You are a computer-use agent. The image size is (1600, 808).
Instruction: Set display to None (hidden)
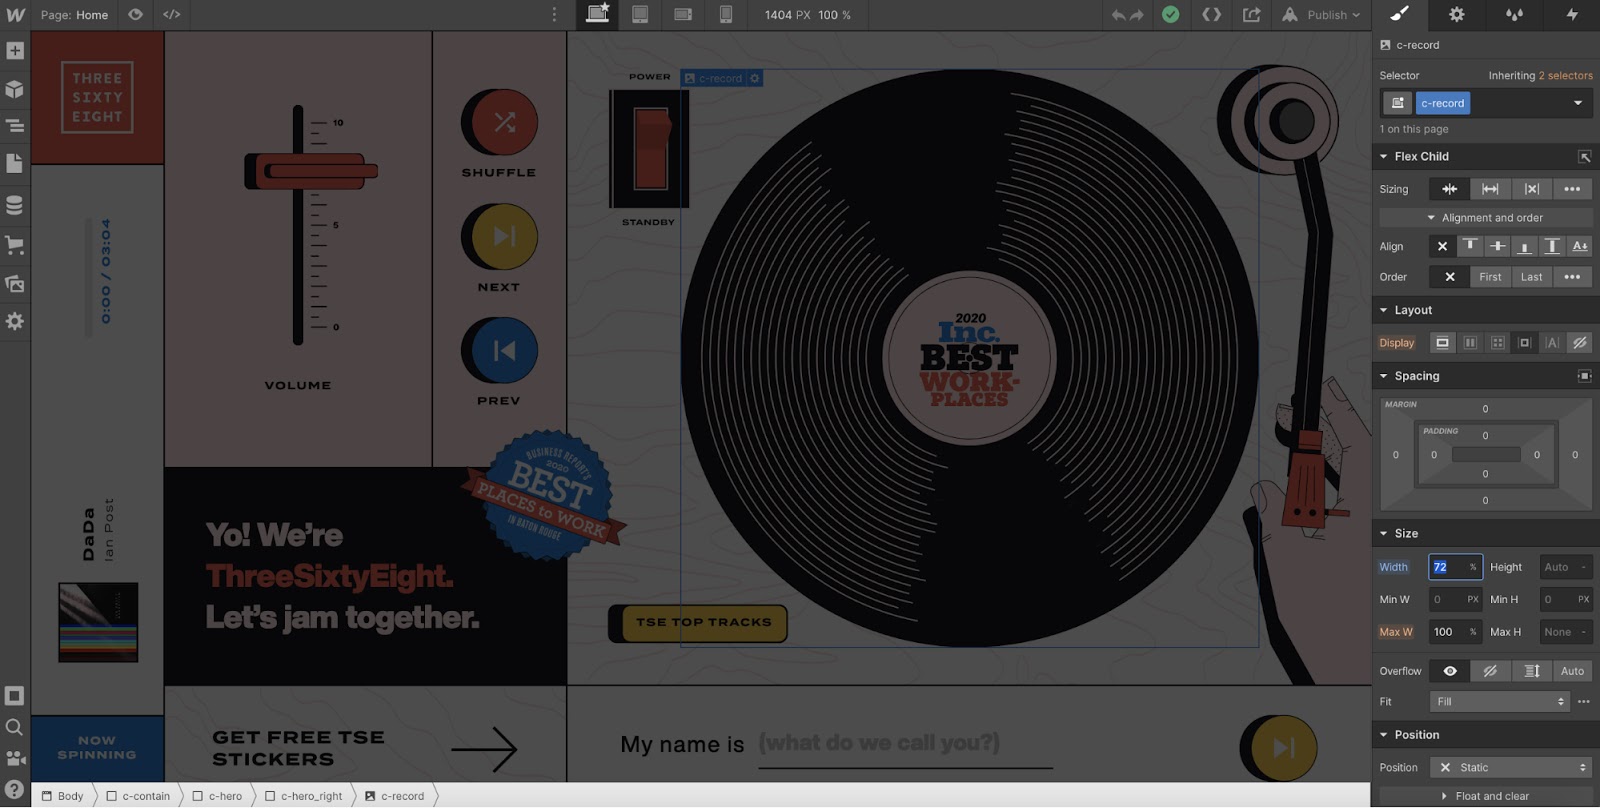[1579, 343]
